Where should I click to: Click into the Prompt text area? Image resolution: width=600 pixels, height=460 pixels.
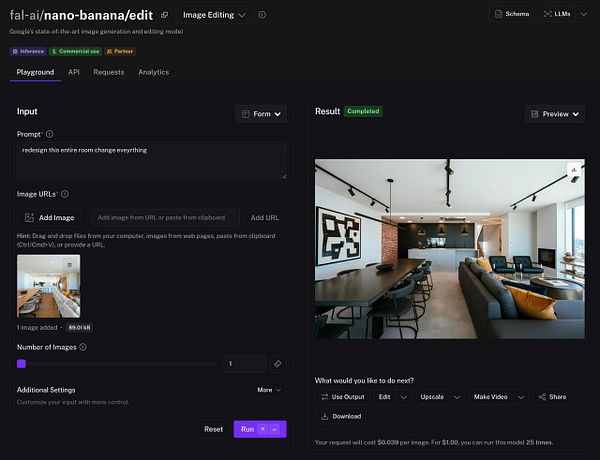tap(152, 160)
